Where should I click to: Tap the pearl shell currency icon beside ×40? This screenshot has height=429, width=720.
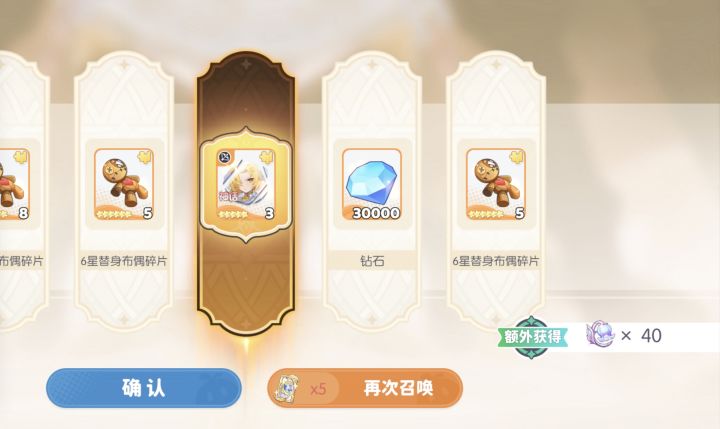[600, 334]
